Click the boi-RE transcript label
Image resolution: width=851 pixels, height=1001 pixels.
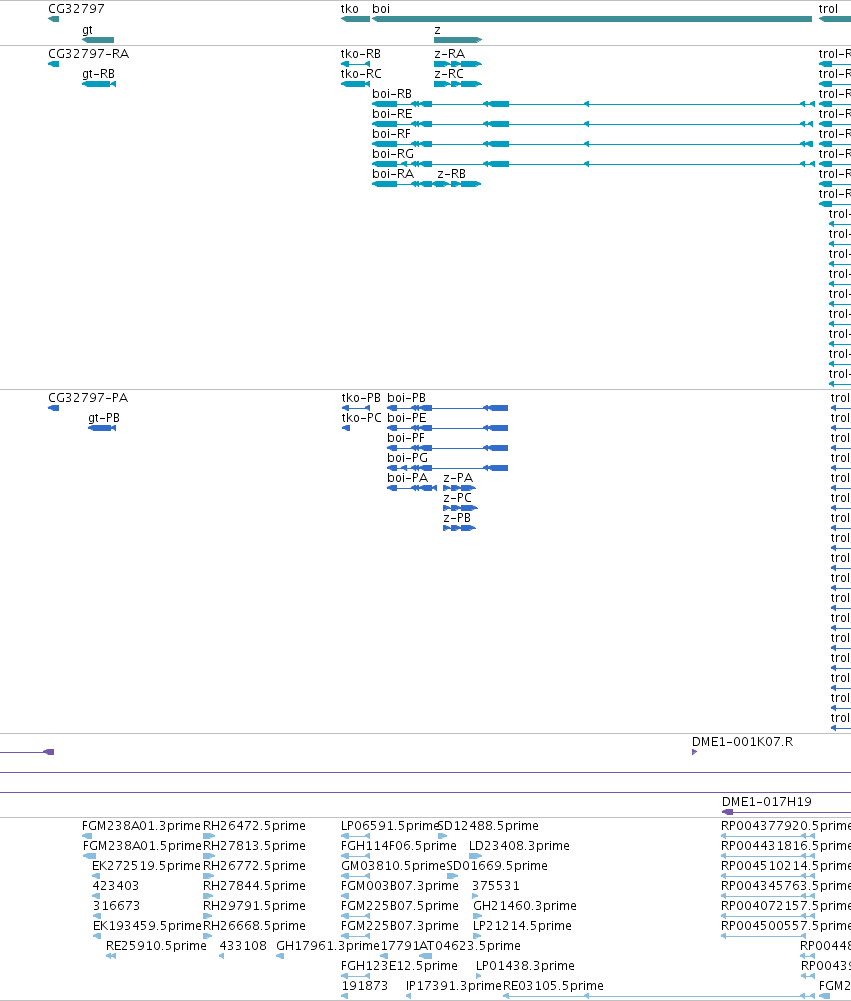[392, 114]
